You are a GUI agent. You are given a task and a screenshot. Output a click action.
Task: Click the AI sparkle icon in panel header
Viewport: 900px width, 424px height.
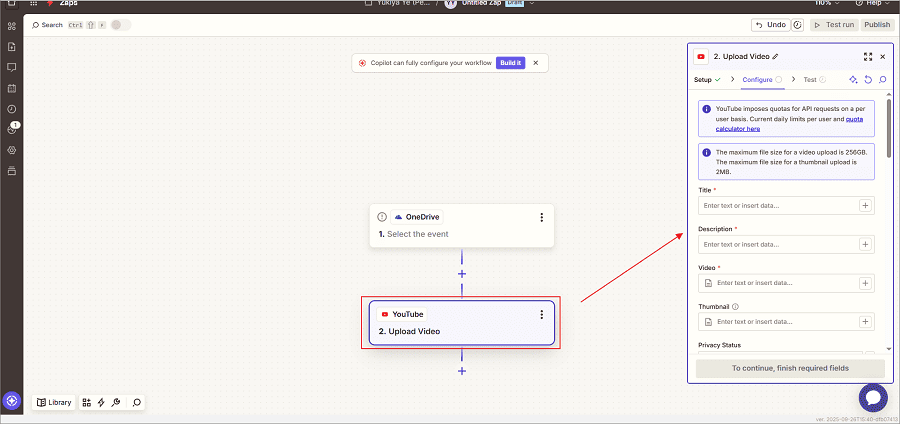tap(853, 80)
